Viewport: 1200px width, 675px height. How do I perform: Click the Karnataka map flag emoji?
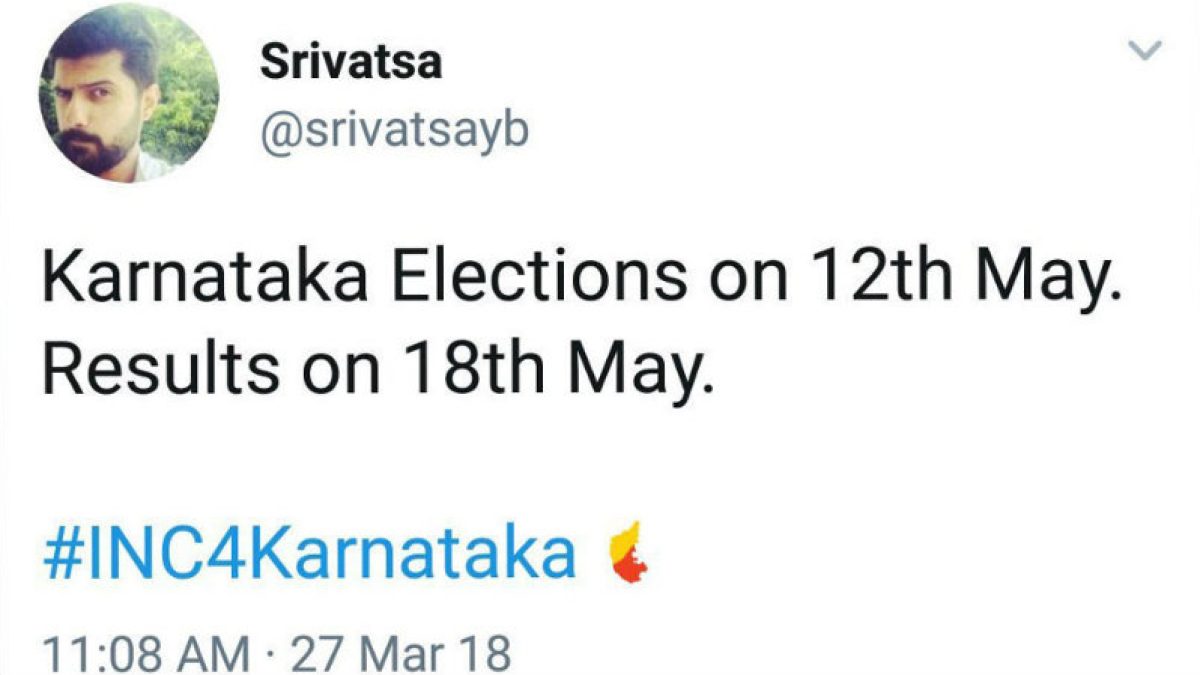point(629,554)
